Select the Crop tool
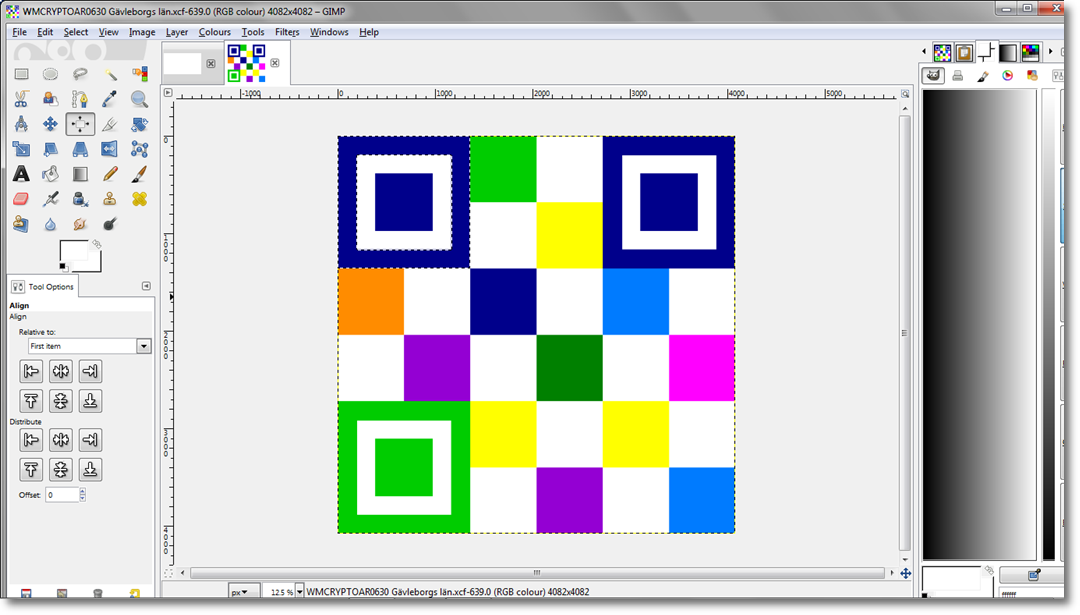This screenshot has height=615, width=1080. [x=110, y=124]
